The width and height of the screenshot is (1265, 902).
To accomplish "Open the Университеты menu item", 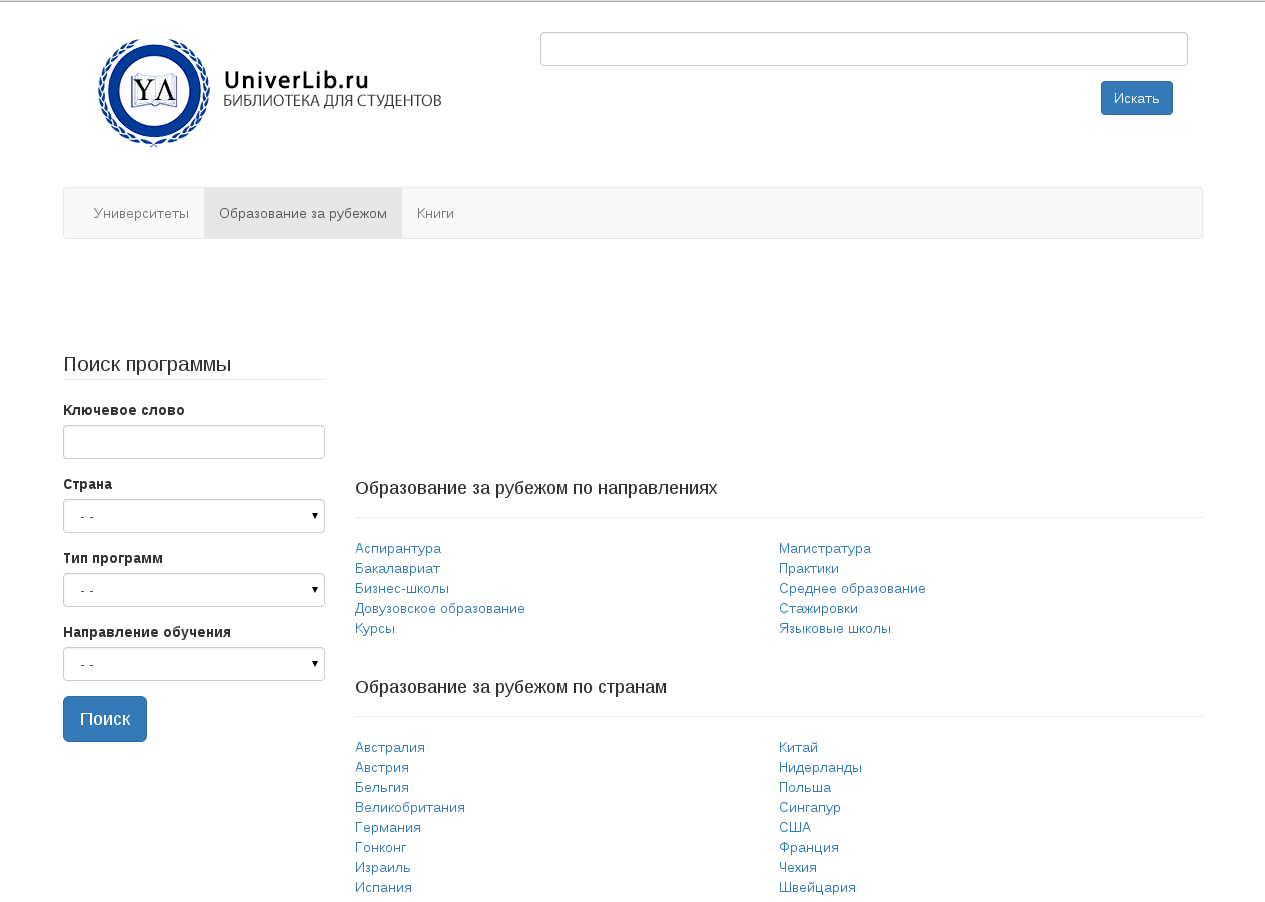I will click(141, 213).
